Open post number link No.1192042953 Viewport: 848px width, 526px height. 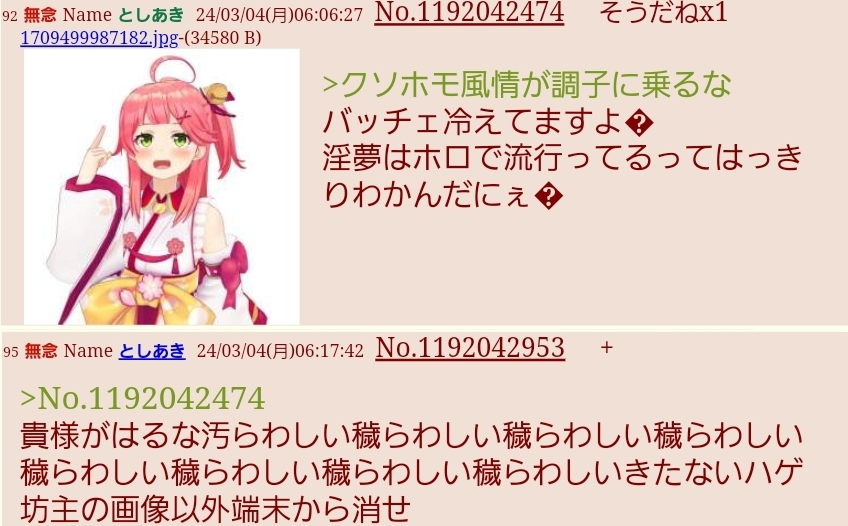pyautogui.click(x=470, y=348)
